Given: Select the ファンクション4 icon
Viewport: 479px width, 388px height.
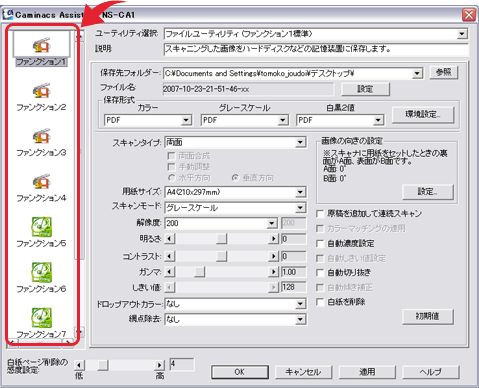Looking at the screenshot, I should (41, 182).
